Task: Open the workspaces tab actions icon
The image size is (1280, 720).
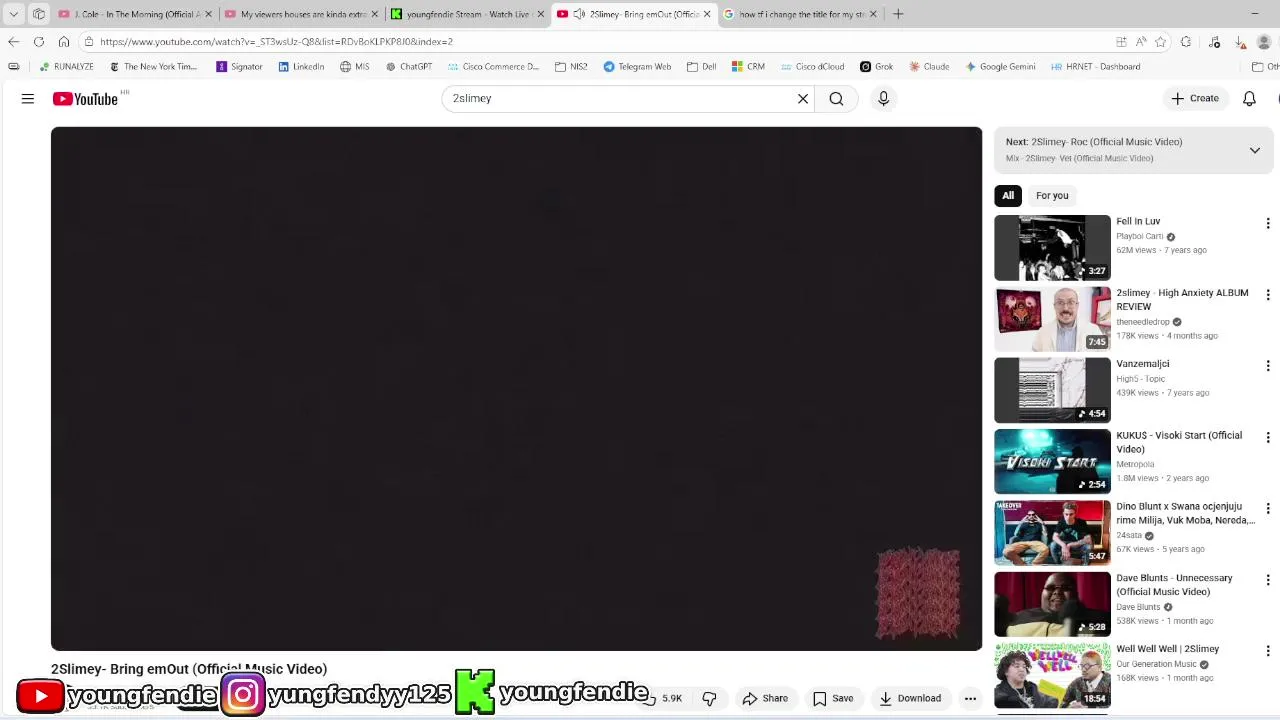Action: pos(38,14)
